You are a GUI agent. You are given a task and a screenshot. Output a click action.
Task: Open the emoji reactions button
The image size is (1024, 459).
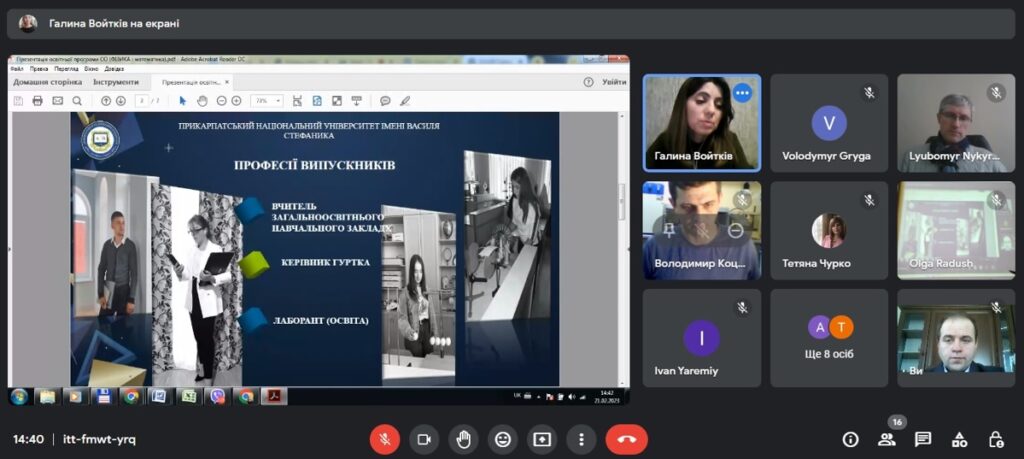pyautogui.click(x=502, y=439)
